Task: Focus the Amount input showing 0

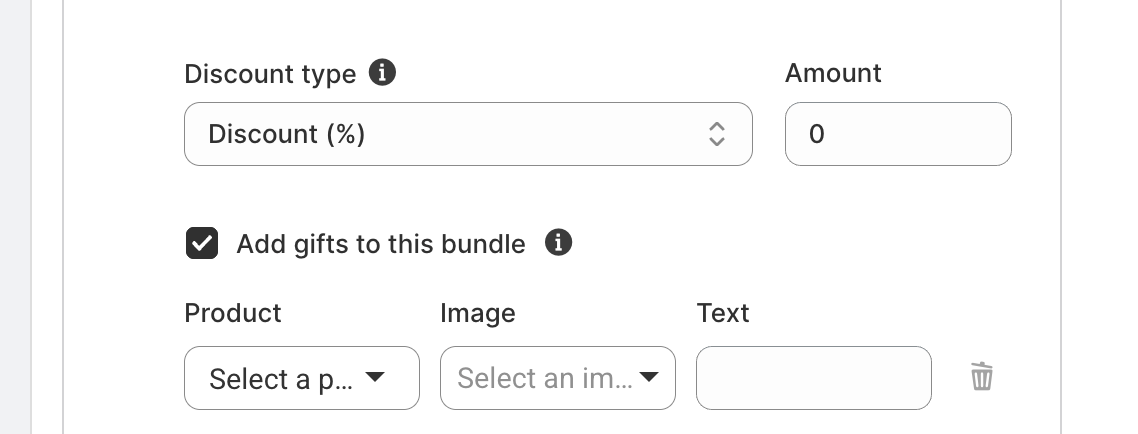Action: click(x=898, y=134)
